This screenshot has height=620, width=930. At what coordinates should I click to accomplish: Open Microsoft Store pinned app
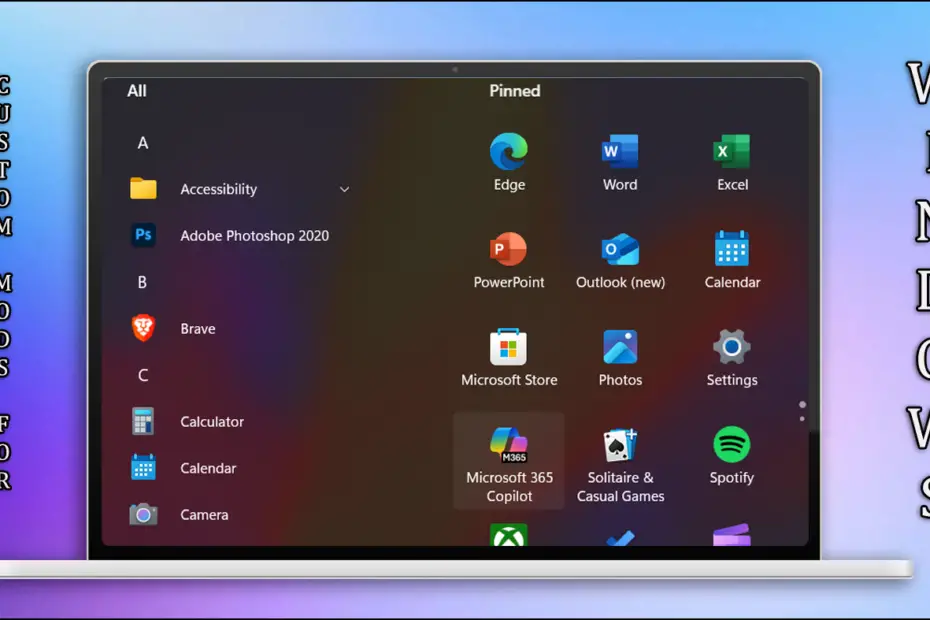[x=509, y=358]
